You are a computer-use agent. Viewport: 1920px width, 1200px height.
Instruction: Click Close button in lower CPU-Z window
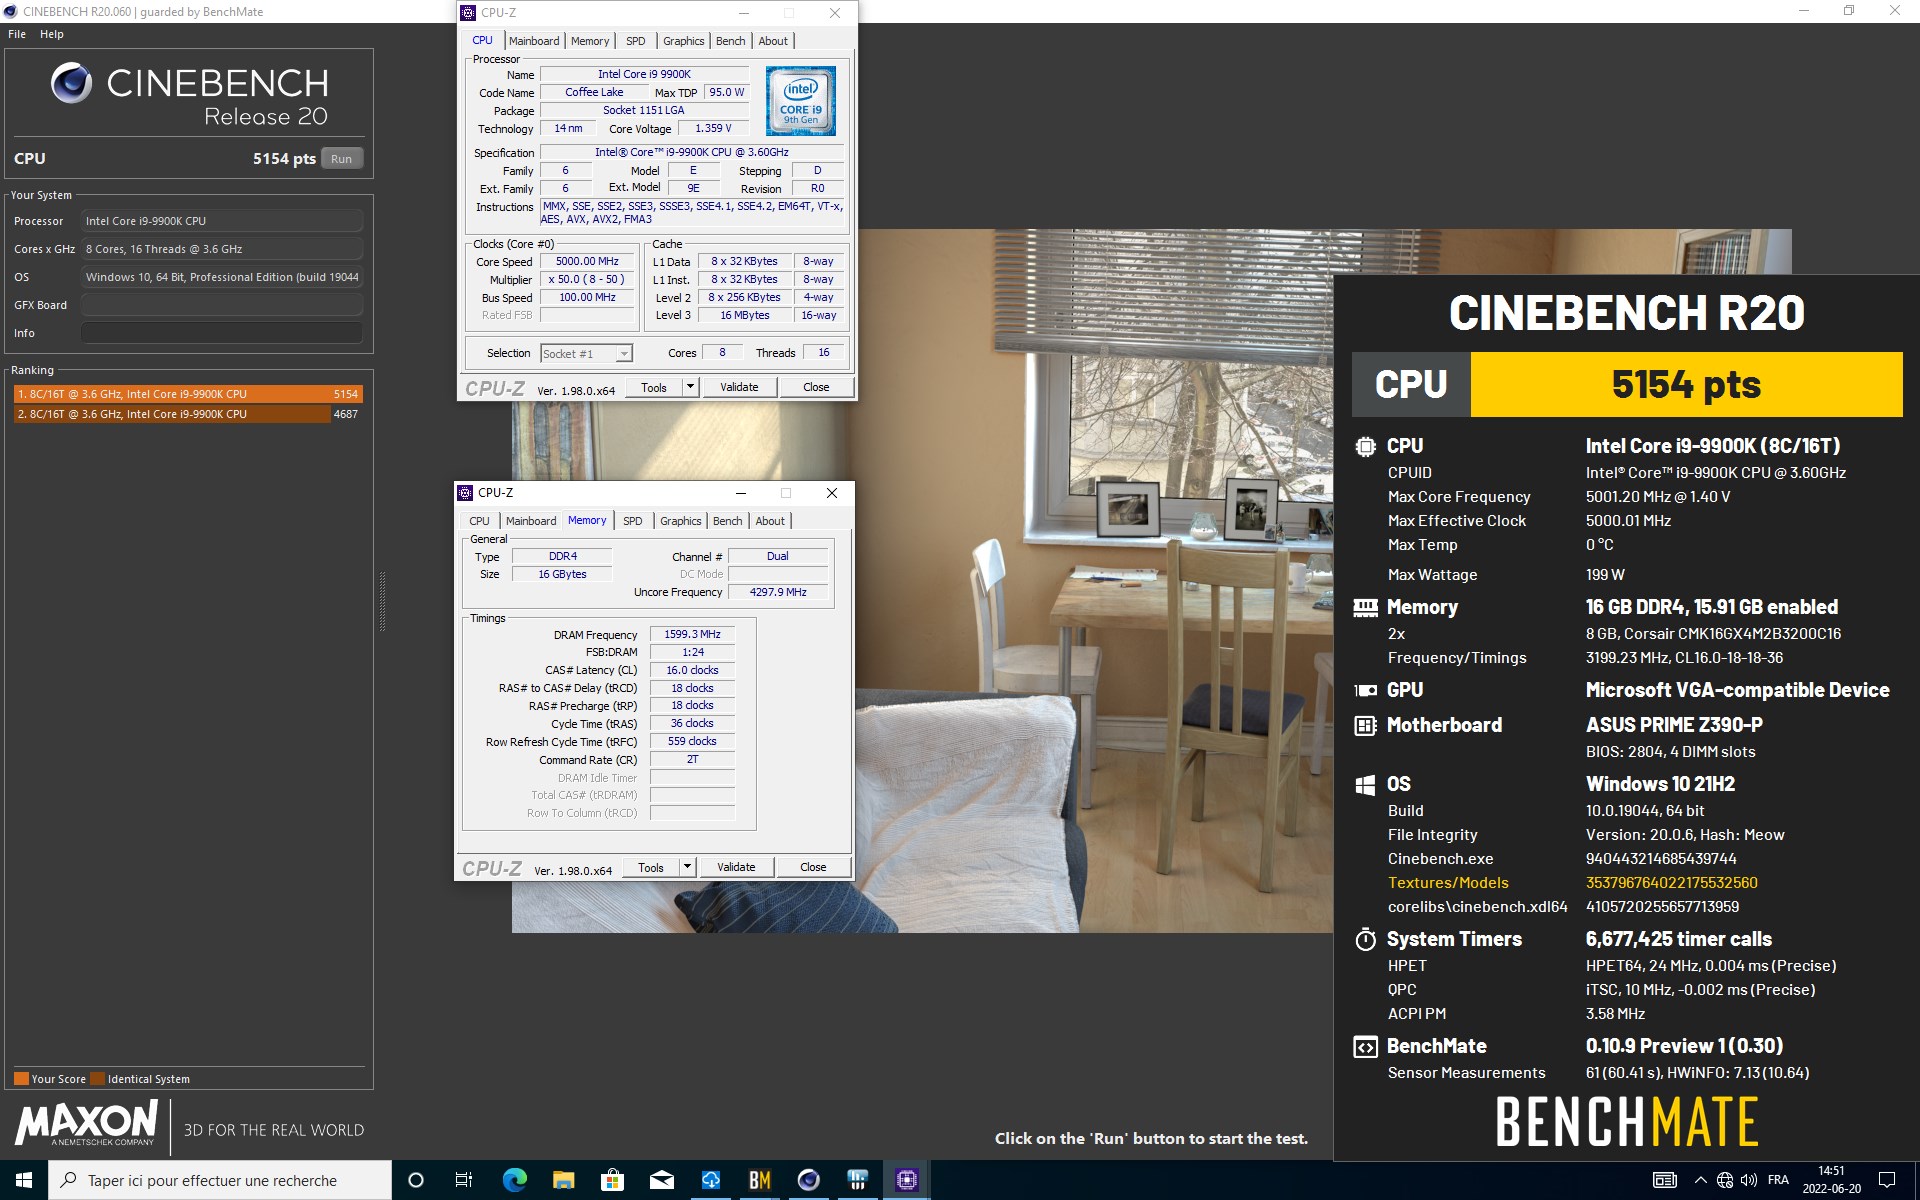tap(813, 867)
